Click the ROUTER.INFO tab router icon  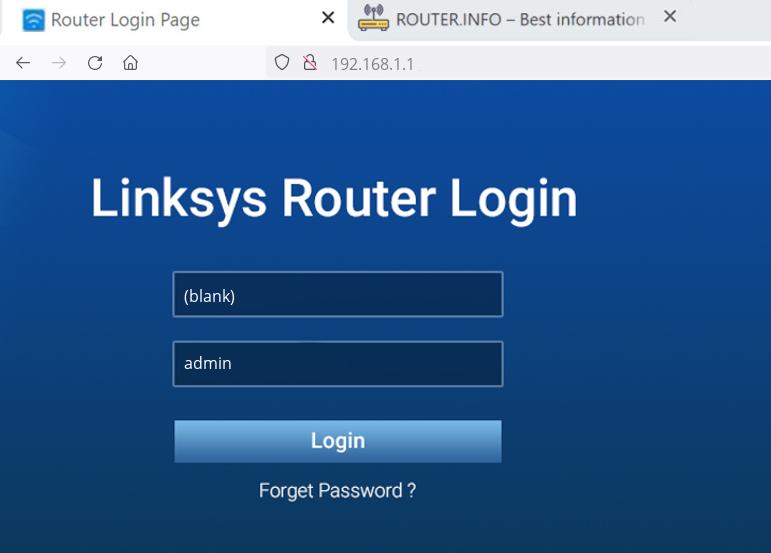click(x=373, y=18)
